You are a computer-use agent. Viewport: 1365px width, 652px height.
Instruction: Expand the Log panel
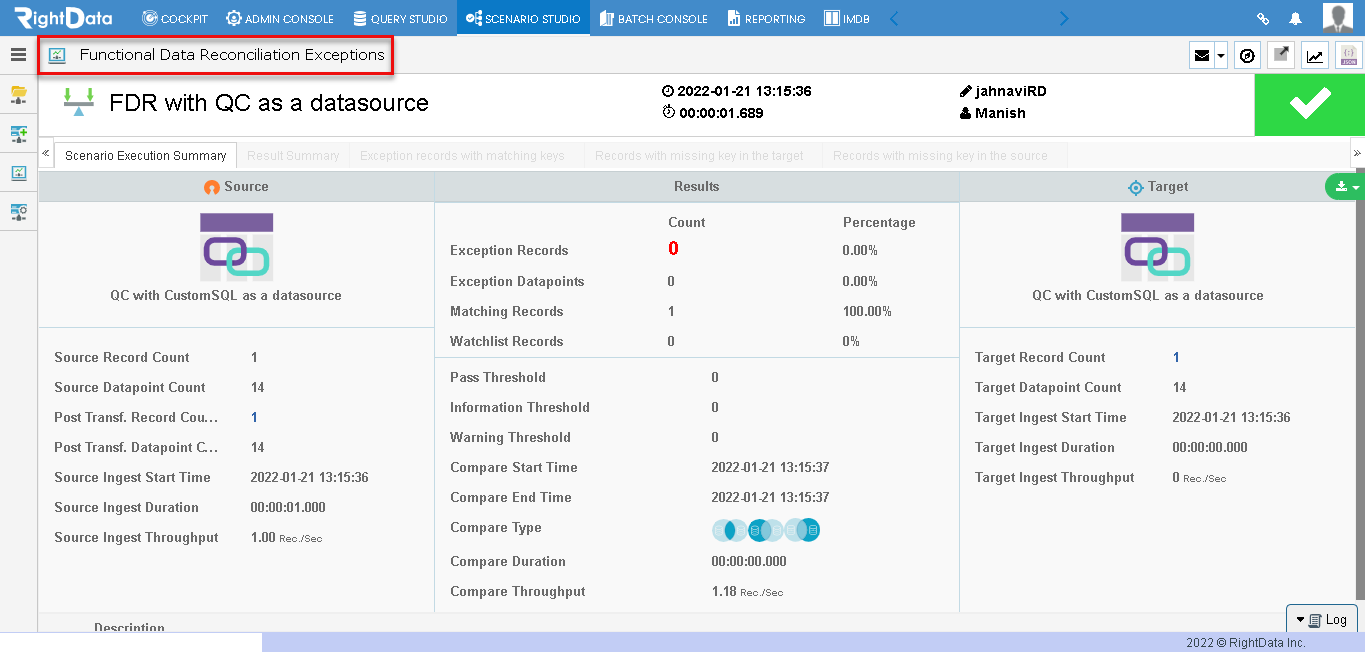[x=1322, y=620]
